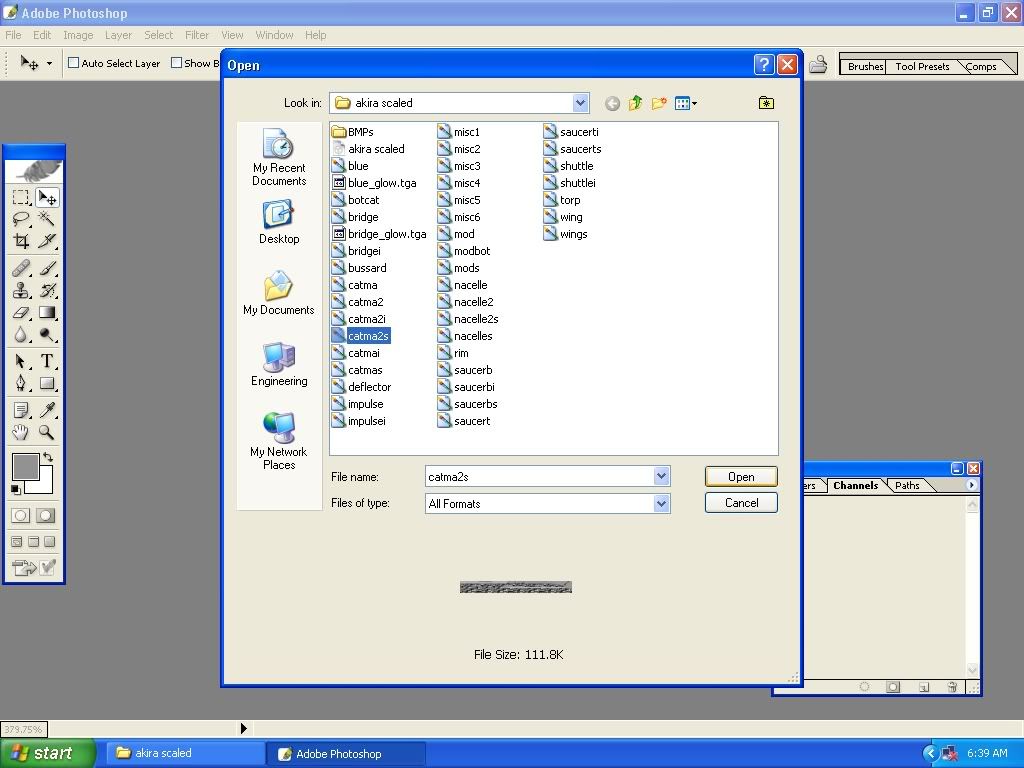Select the History Brush tool
The image size is (1024, 768).
coord(47,290)
